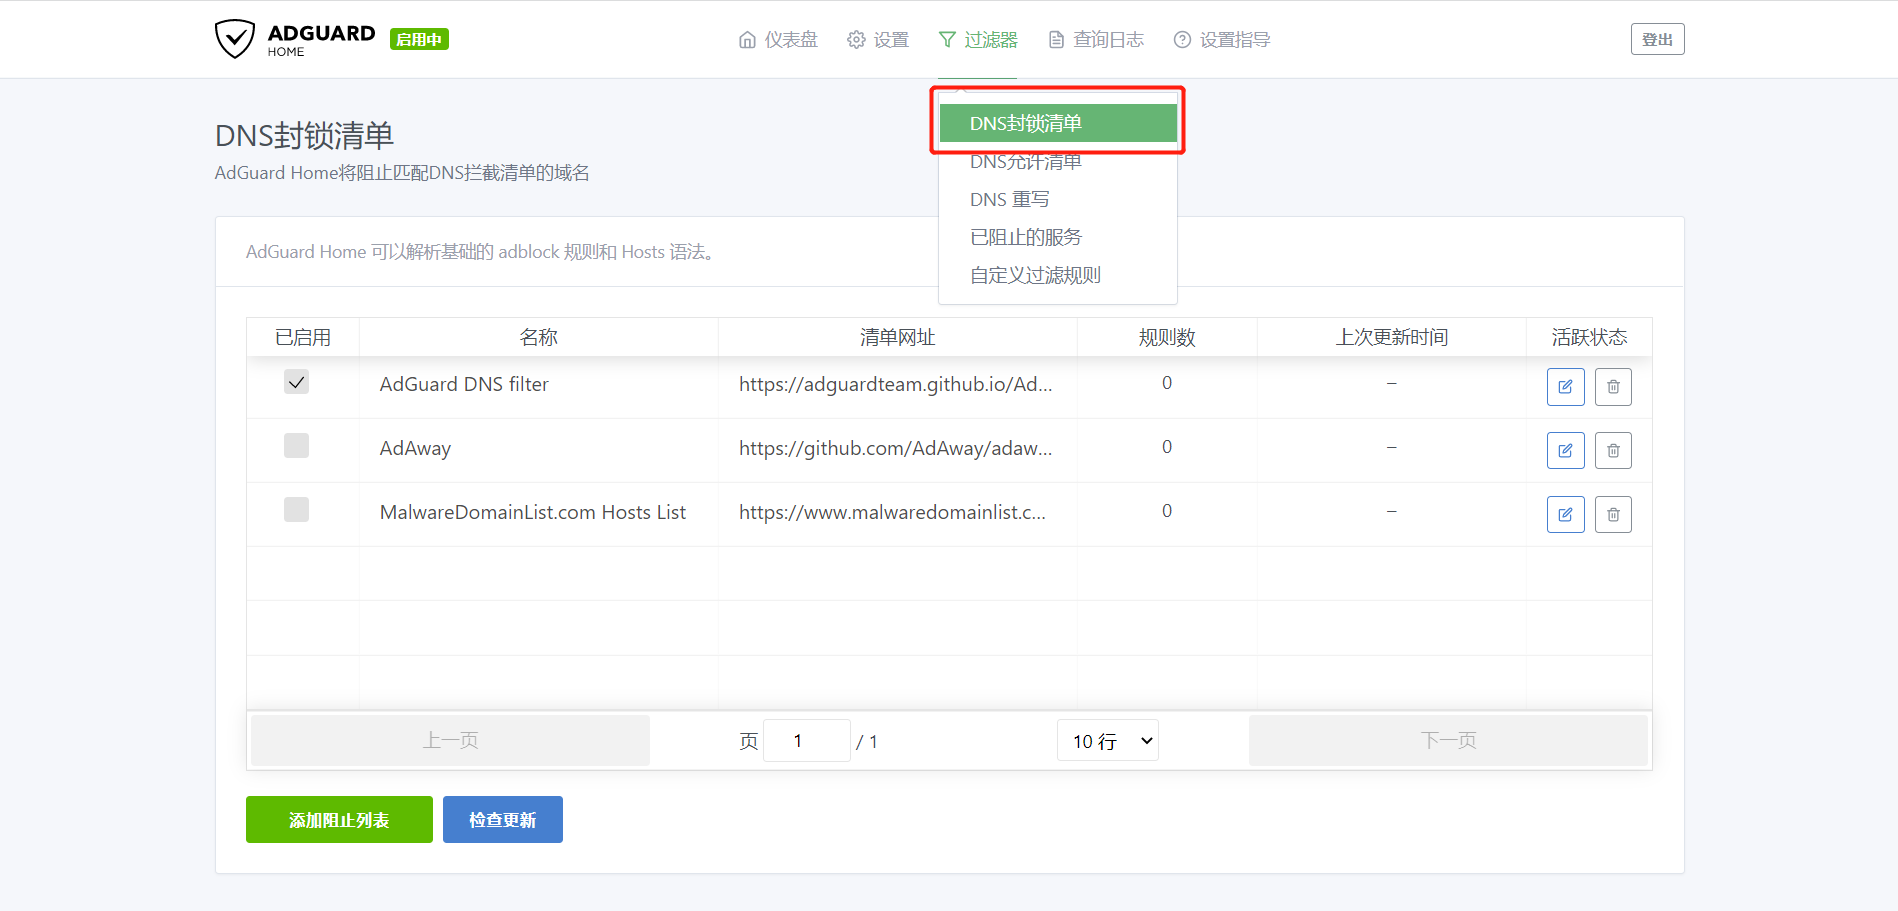Screen dimensions: 1898x911
Task: Select DNS允许清单 from the filter menu
Action: click(1026, 163)
